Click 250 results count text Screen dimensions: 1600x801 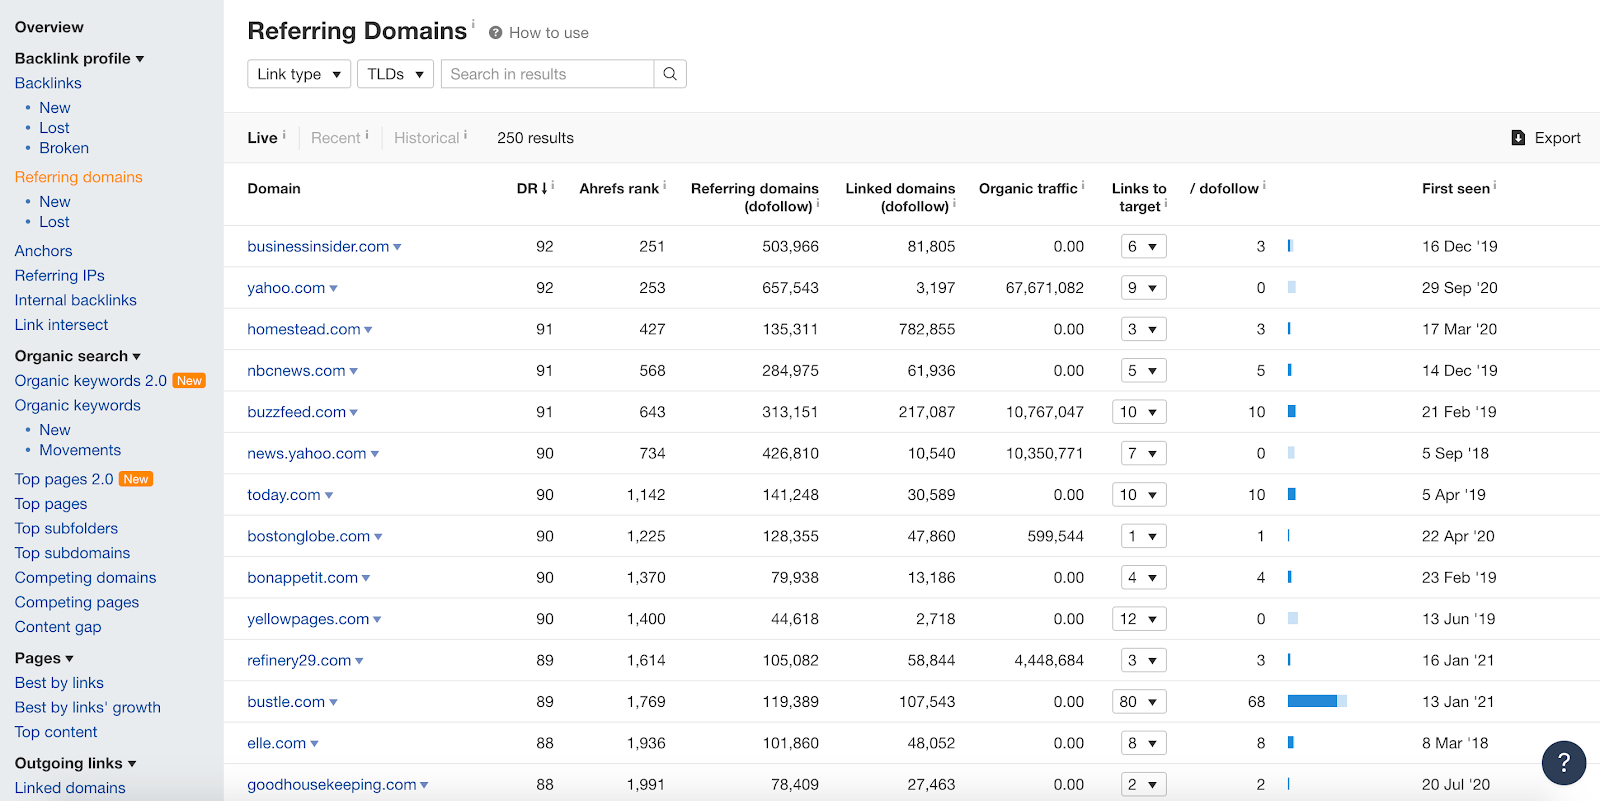[535, 138]
